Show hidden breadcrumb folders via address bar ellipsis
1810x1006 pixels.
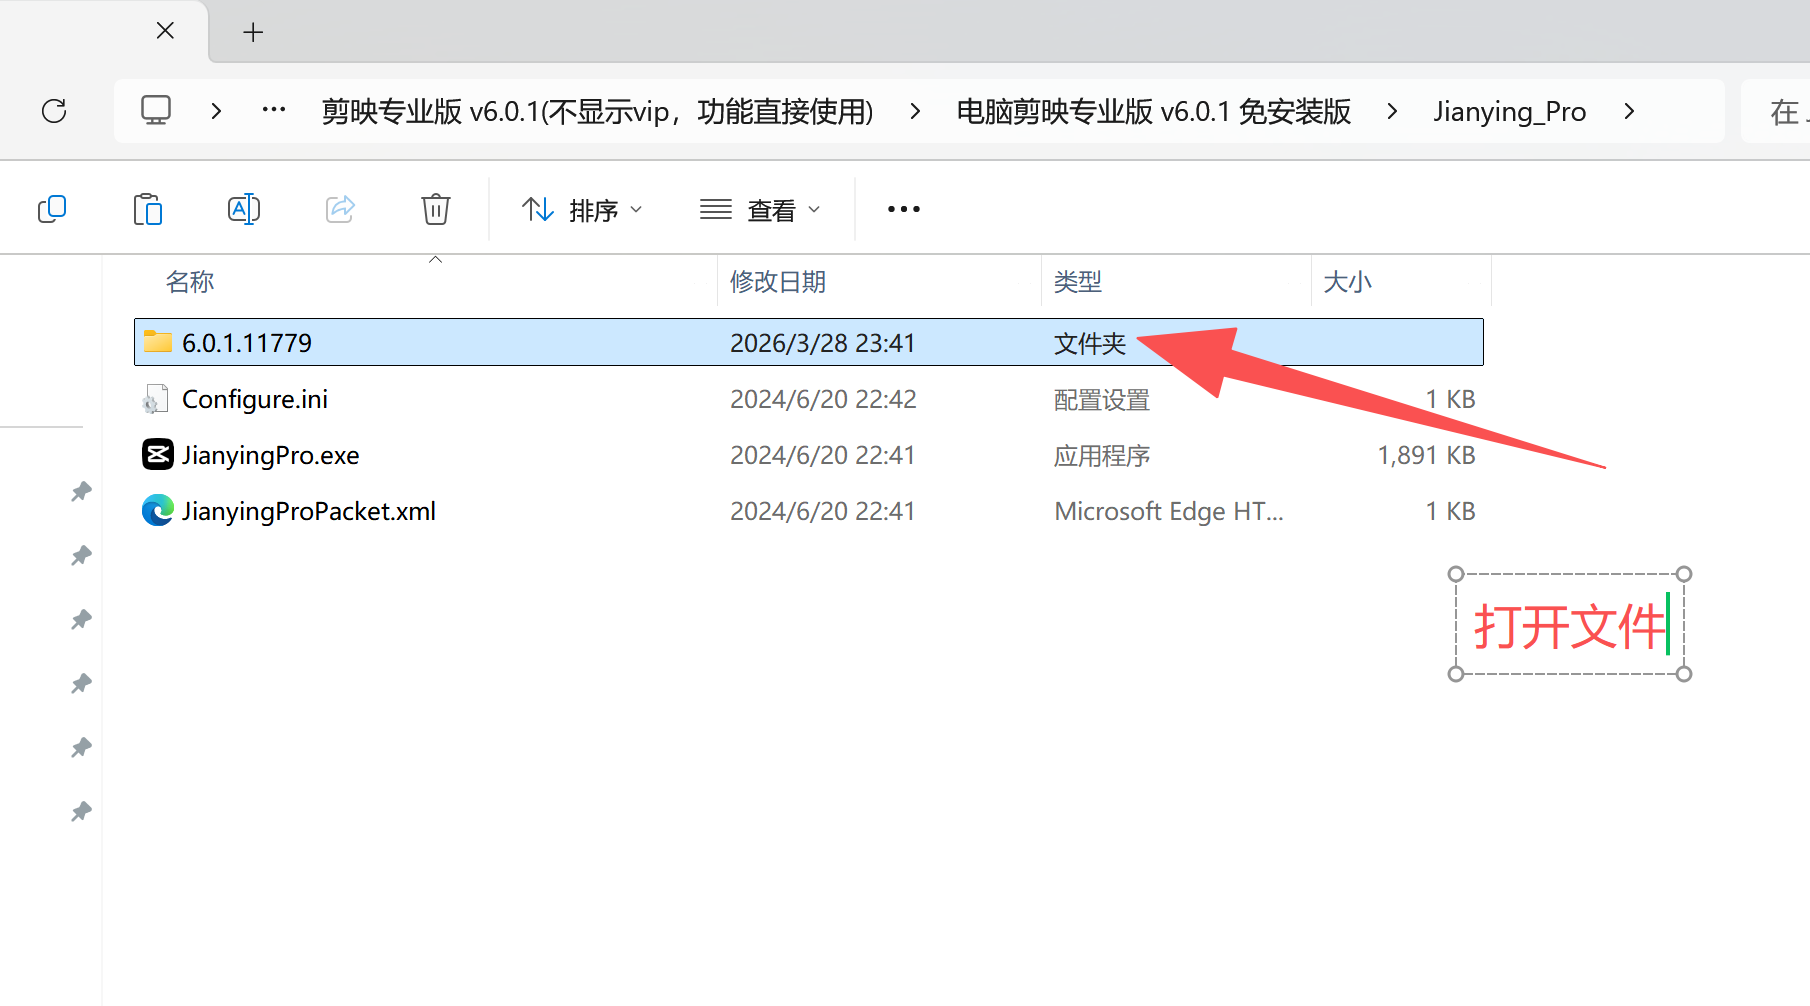tap(274, 110)
